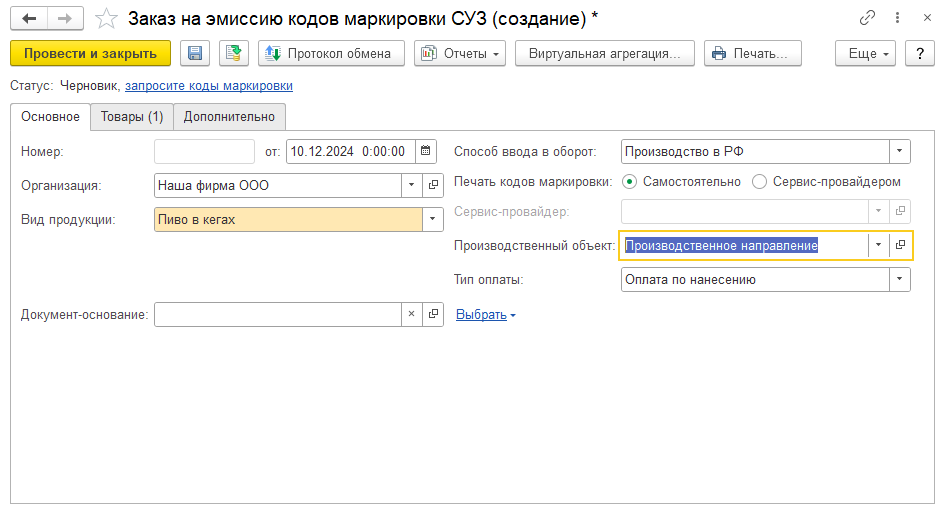Follow the запросите коды маркировки link
This screenshot has width=950, height=516.
(x=209, y=86)
